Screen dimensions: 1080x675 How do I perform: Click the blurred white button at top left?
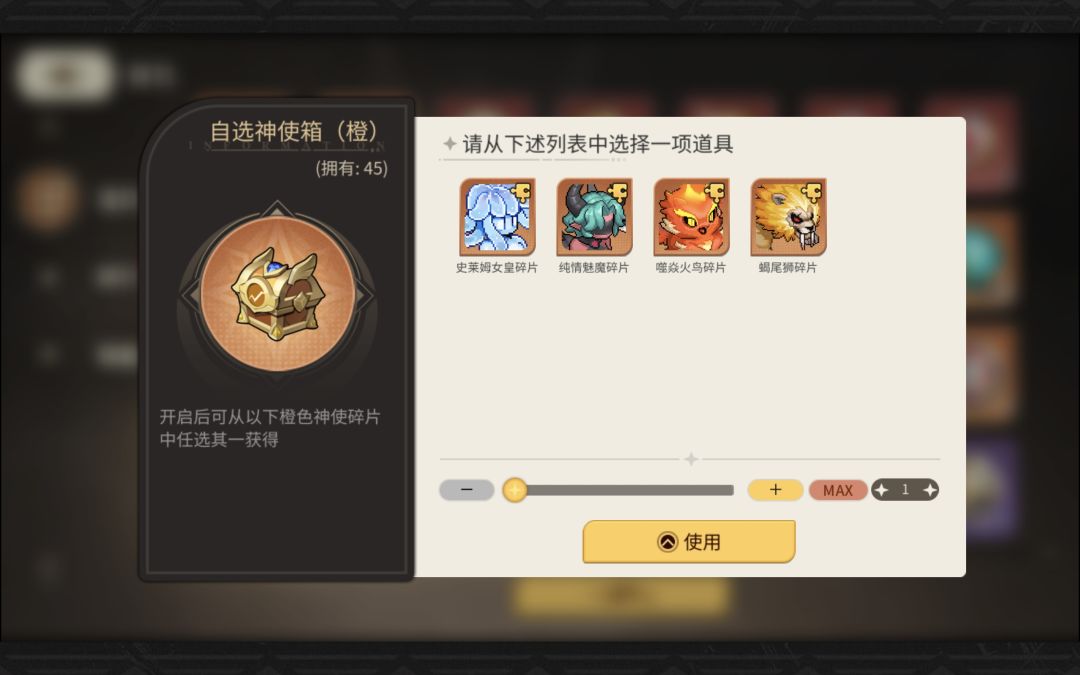click(65, 74)
